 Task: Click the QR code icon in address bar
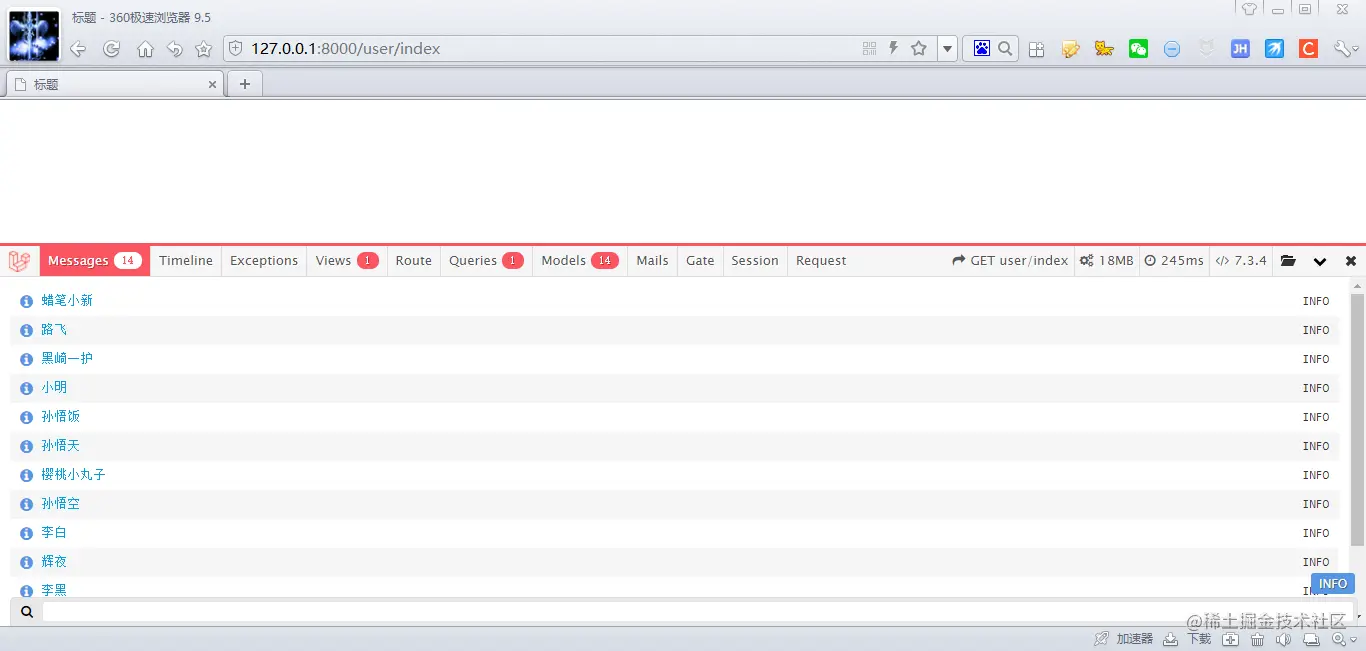click(x=869, y=48)
